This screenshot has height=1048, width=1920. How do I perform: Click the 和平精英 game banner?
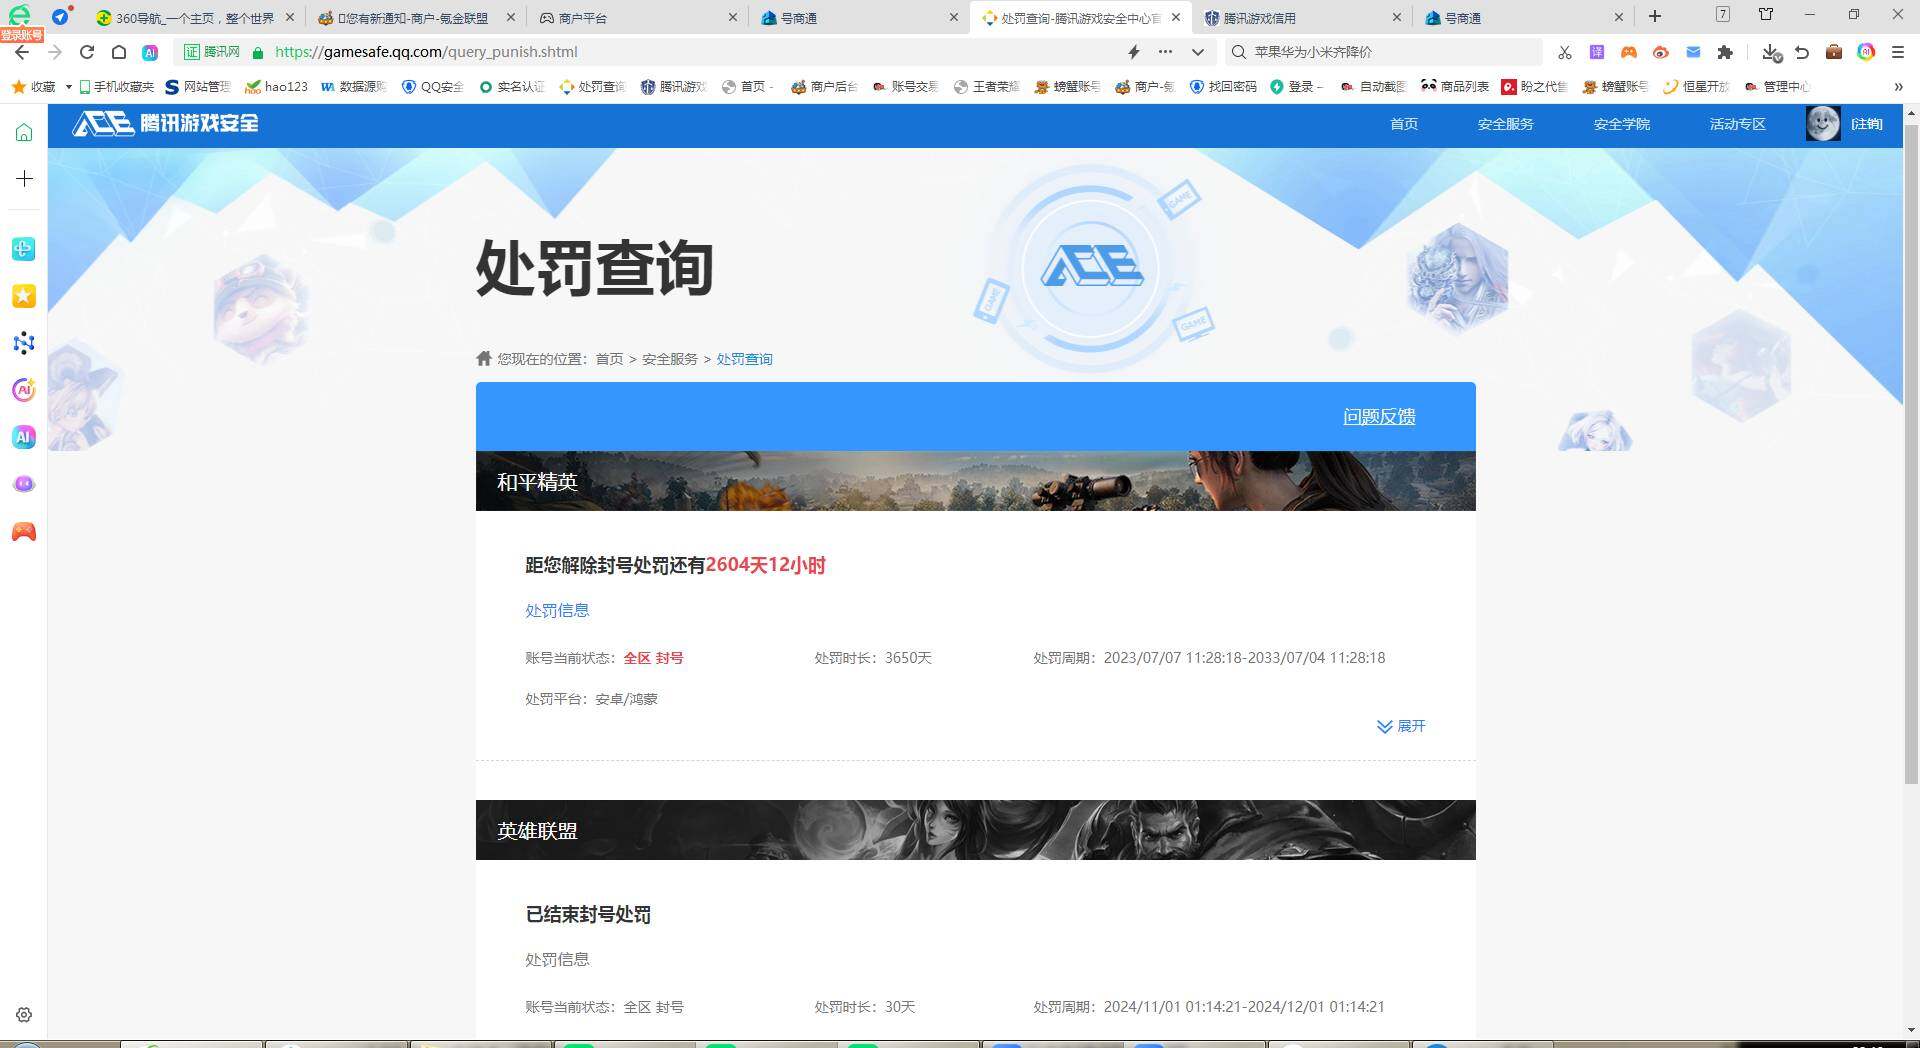975,481
